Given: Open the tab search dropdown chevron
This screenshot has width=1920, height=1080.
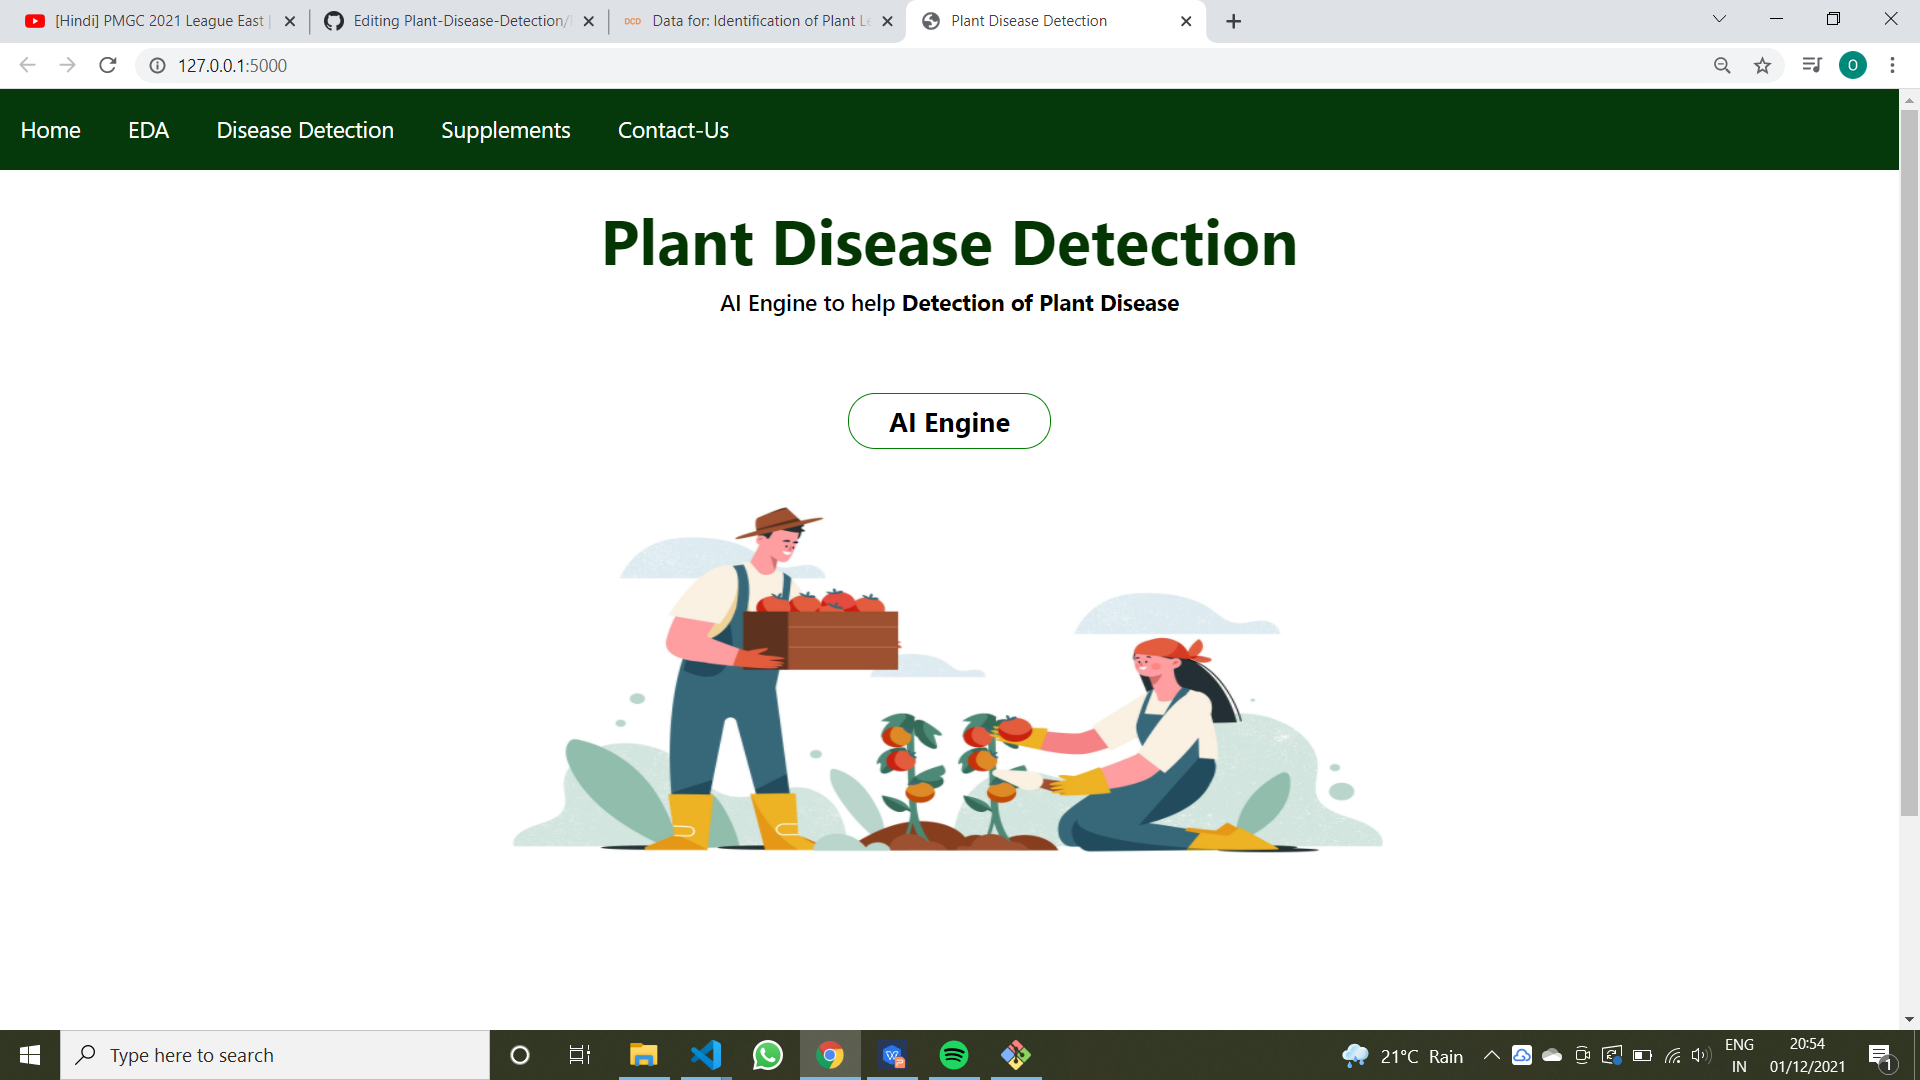Looking at the screenshot, I should 1718,18.
